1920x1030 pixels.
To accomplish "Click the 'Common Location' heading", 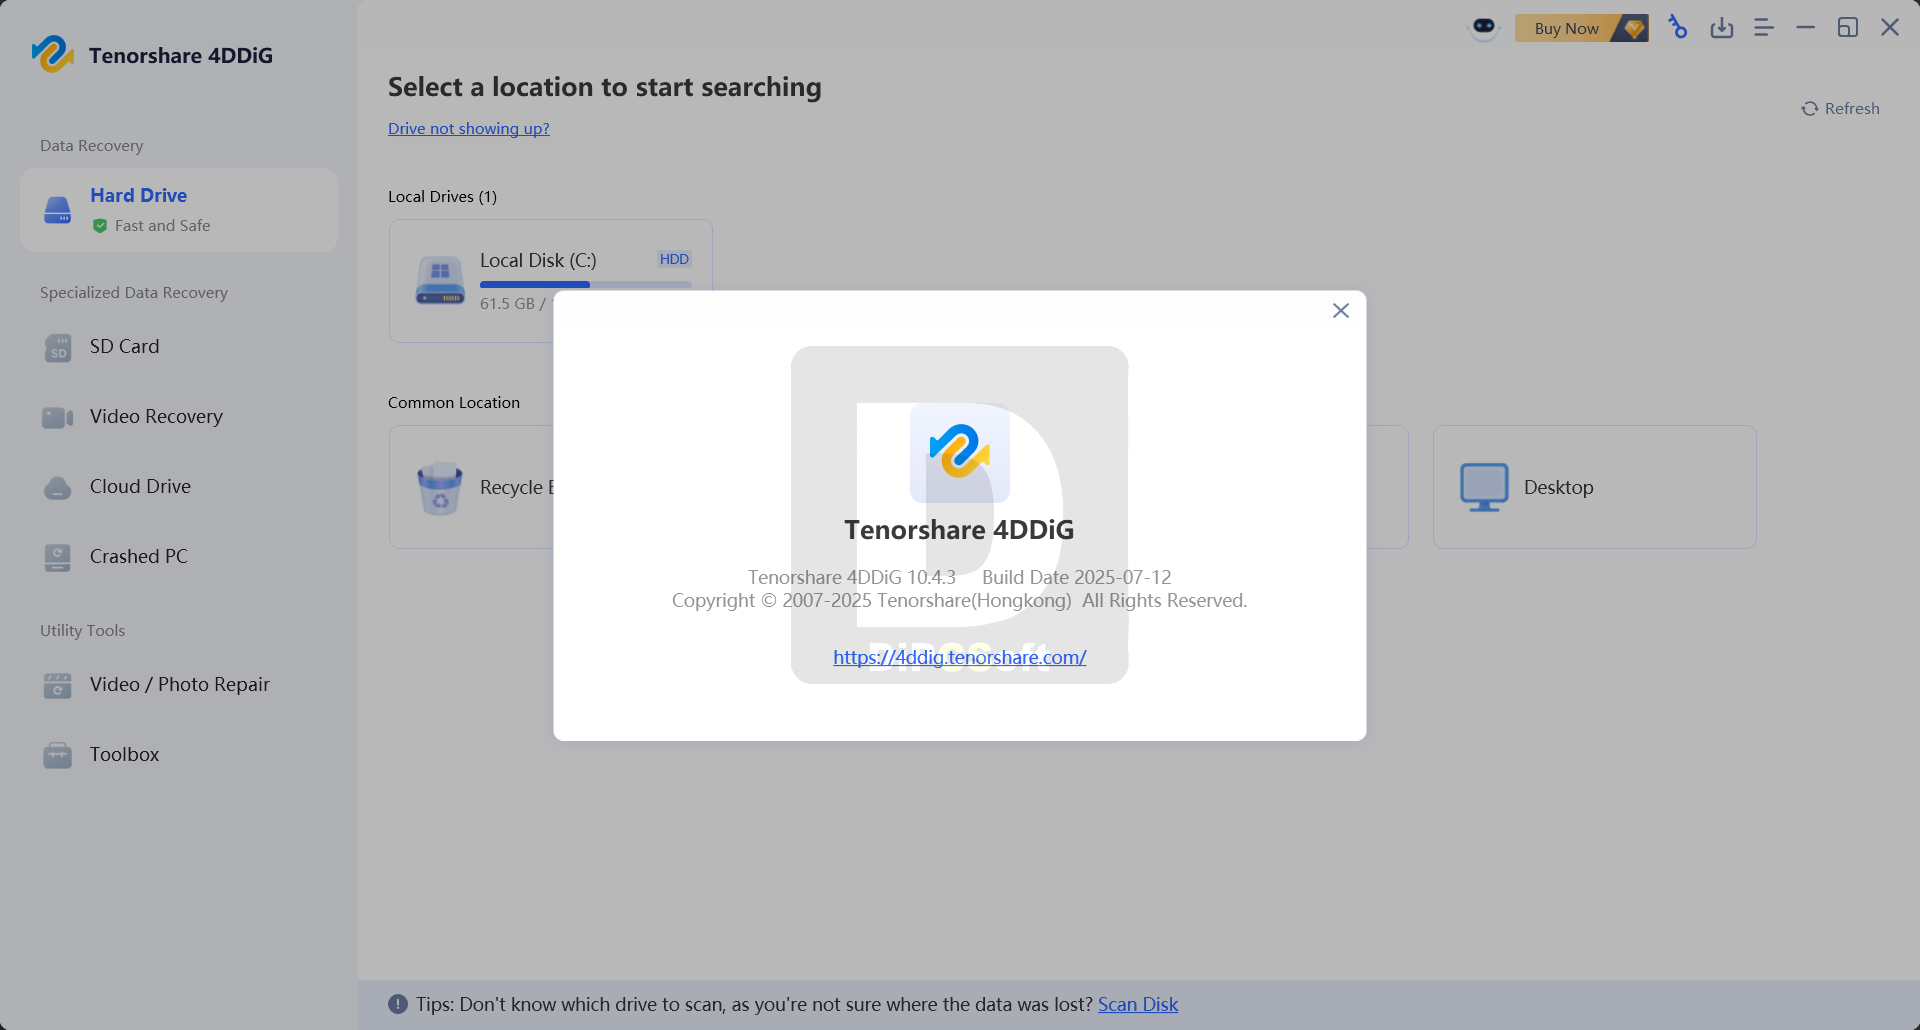I will point(454,402).
